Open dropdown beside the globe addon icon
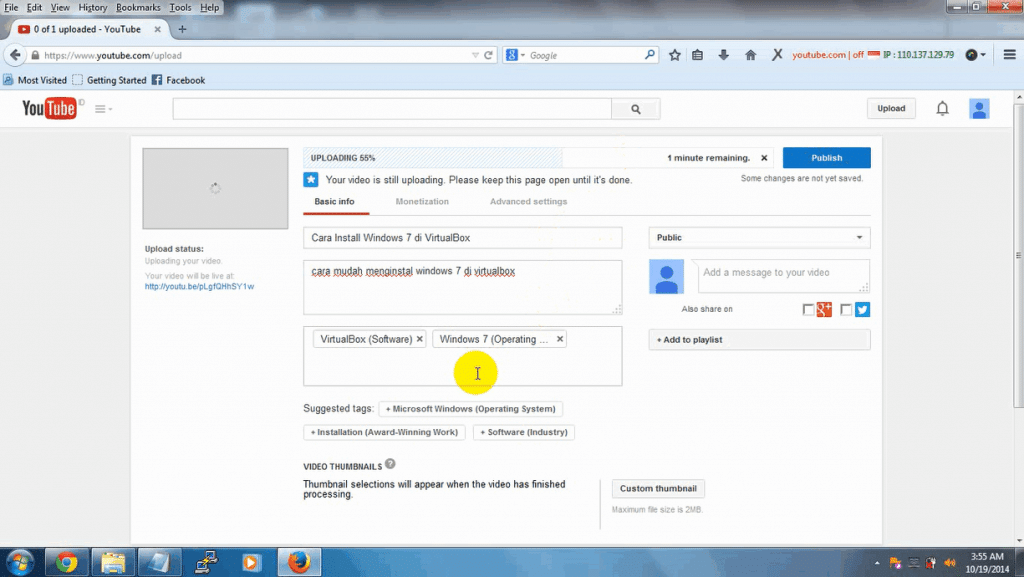Screen dimensions: 1024x577 (983, 55)
